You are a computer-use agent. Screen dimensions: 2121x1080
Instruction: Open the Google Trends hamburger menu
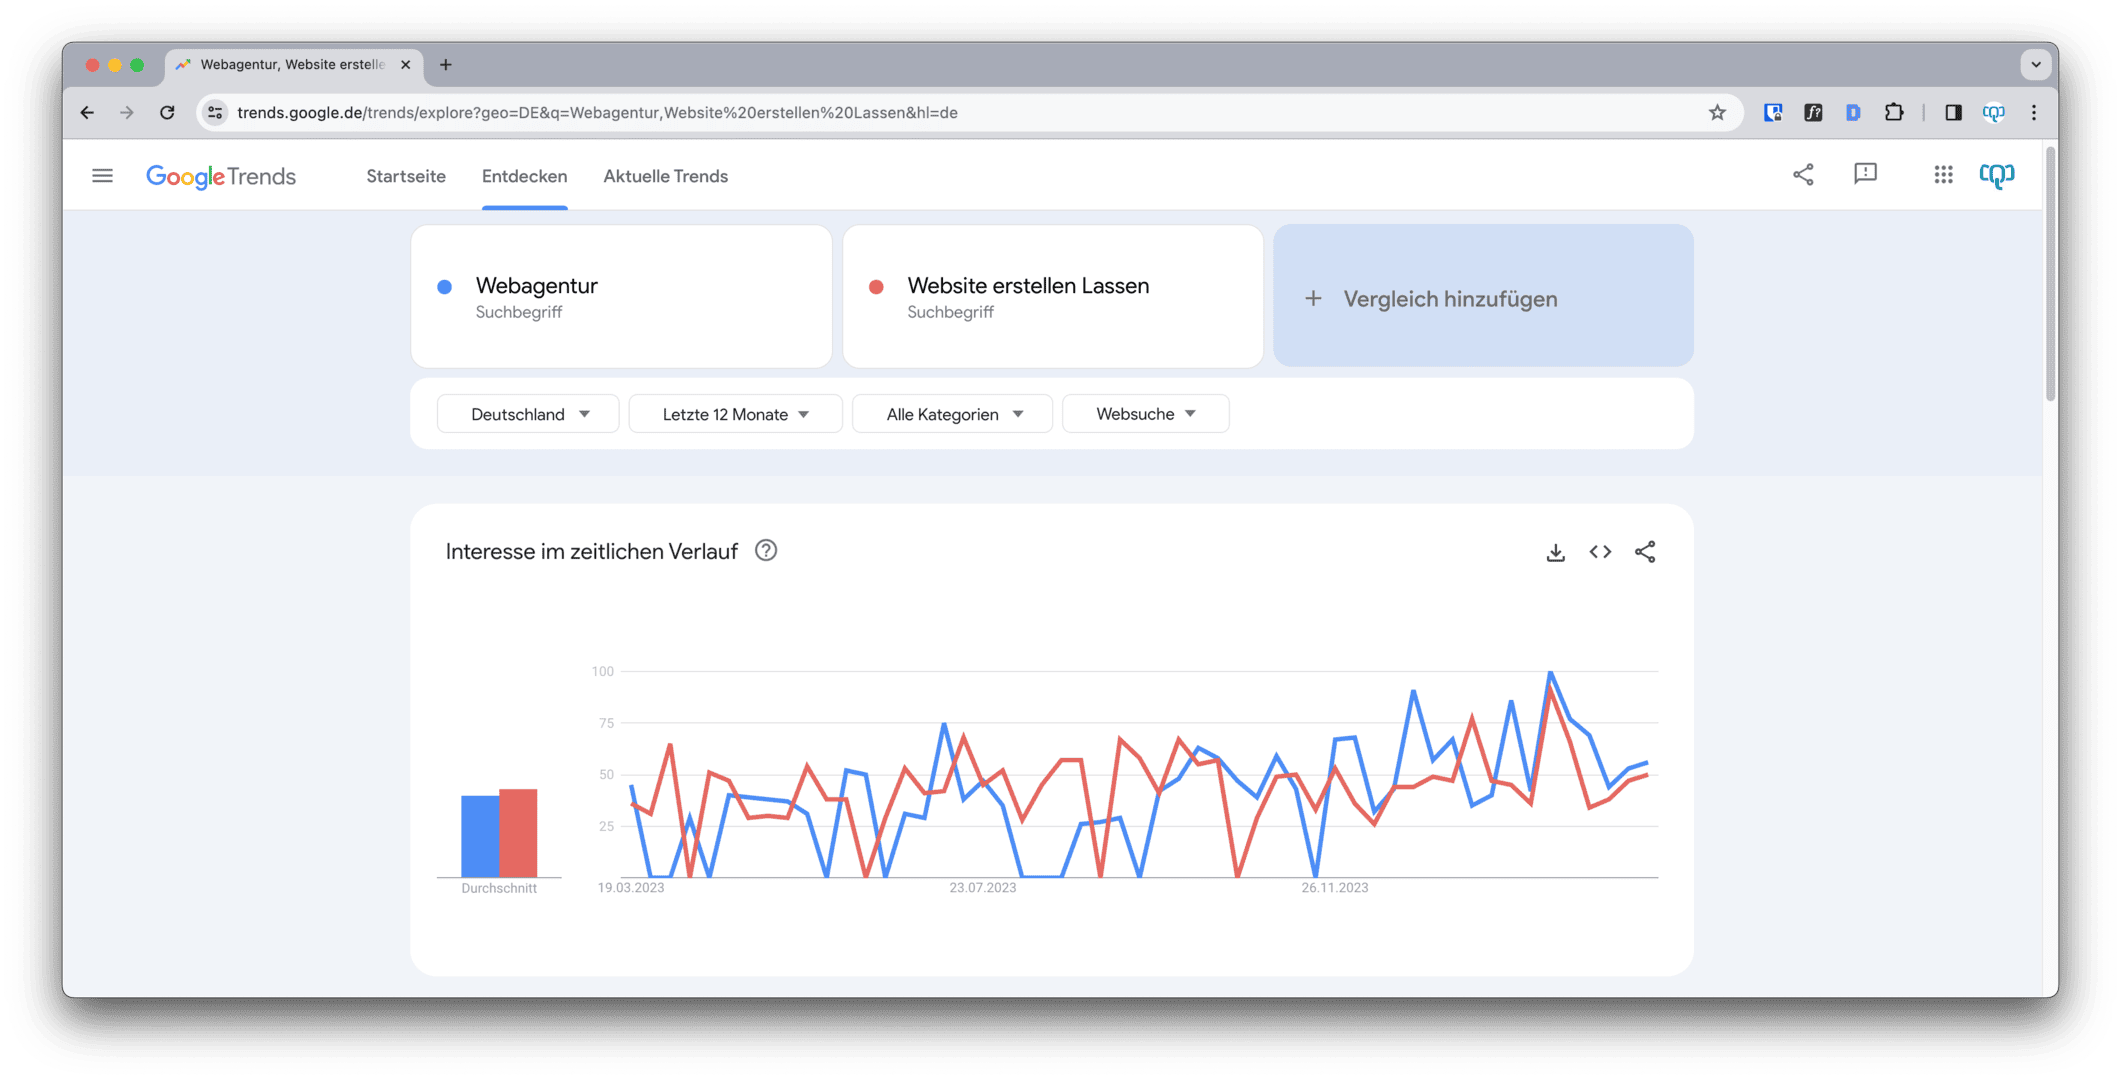pos(102,176)
